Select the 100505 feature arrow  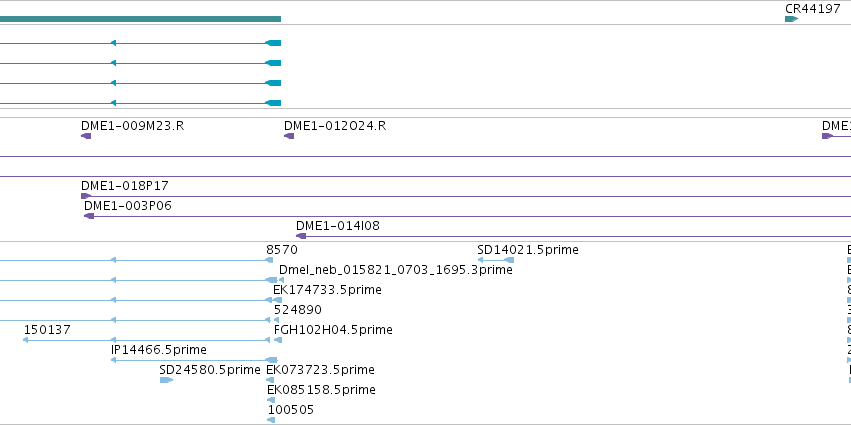pyautogui.click(x=271, y=420)
